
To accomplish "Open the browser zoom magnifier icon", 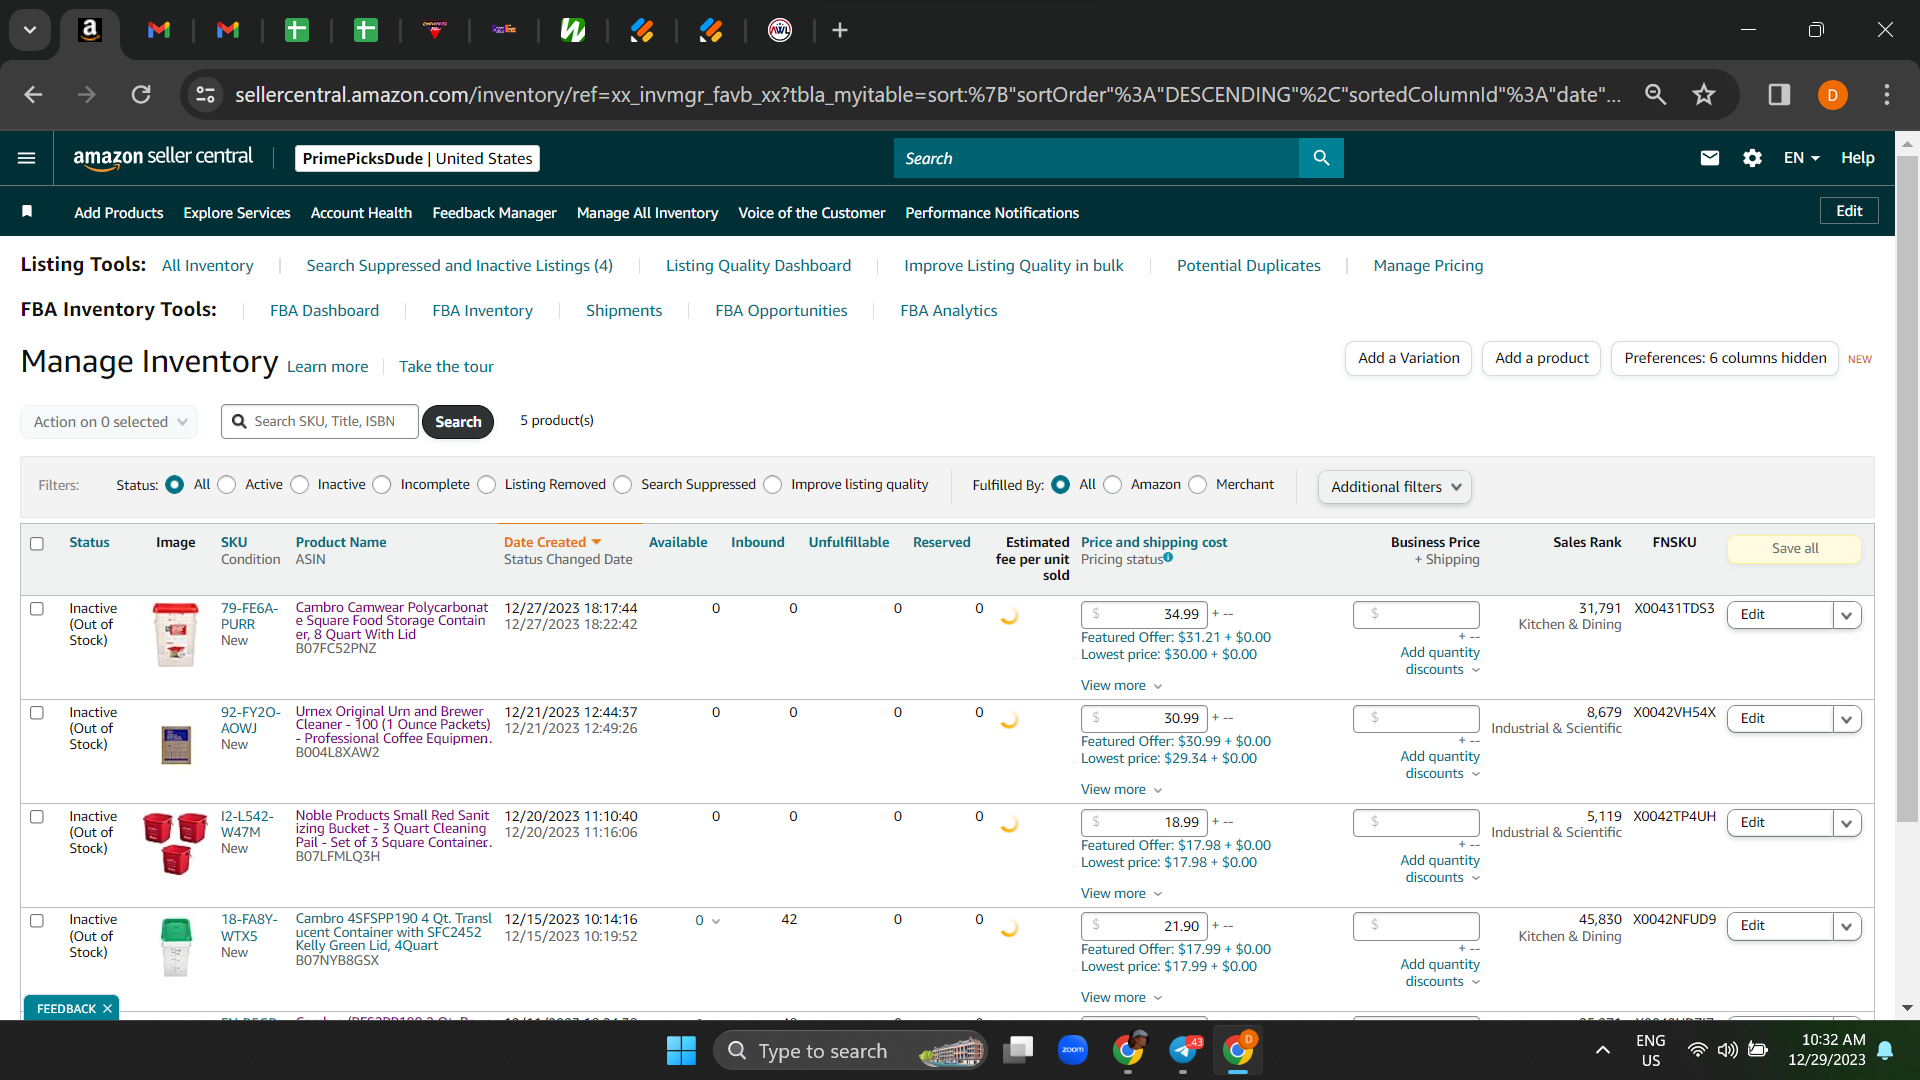I will pyautogui.click(x=1656, y=94).
